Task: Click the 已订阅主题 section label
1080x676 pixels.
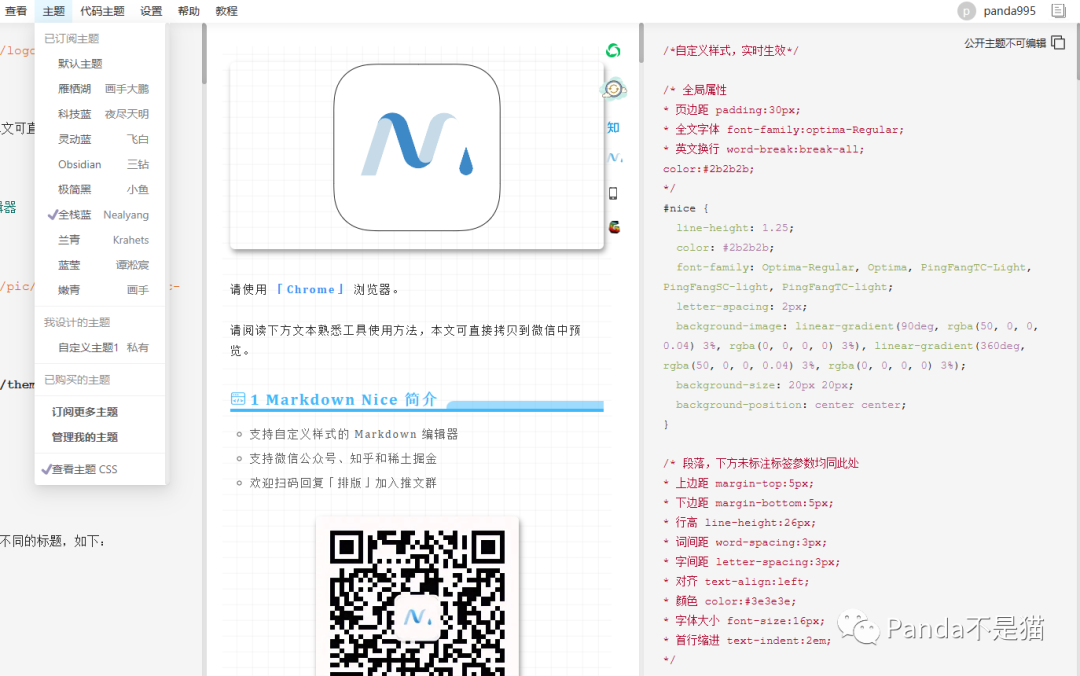Action: [x=72, y=39]
